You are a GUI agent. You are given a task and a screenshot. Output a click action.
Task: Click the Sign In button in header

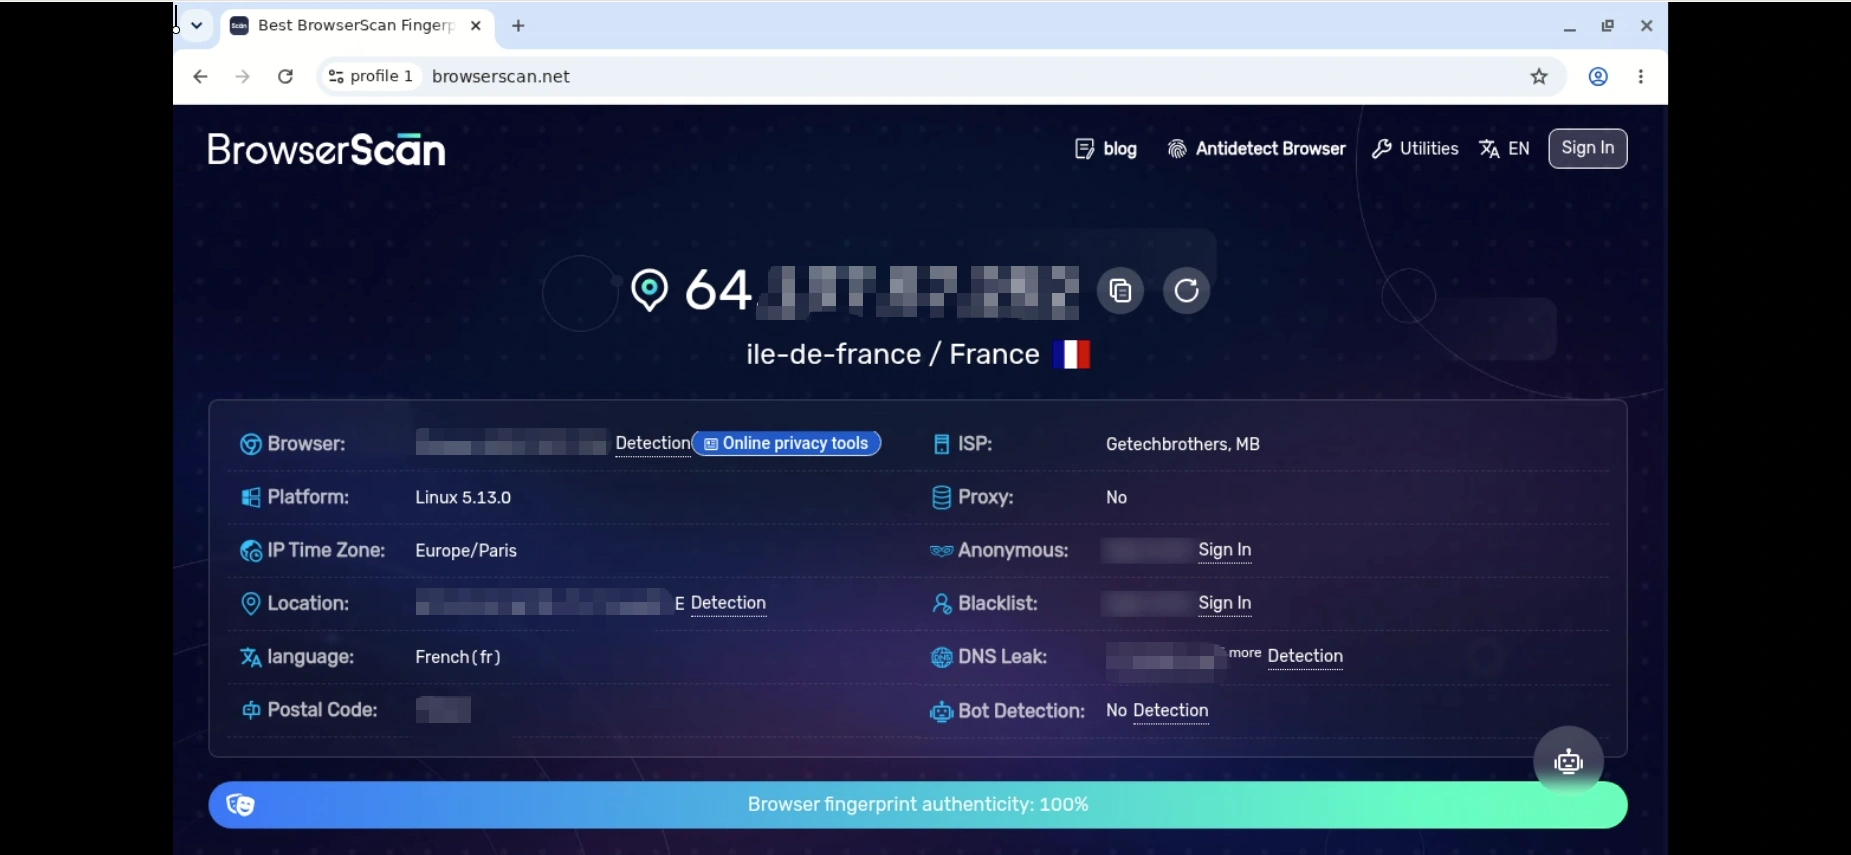pos(1587,148)
